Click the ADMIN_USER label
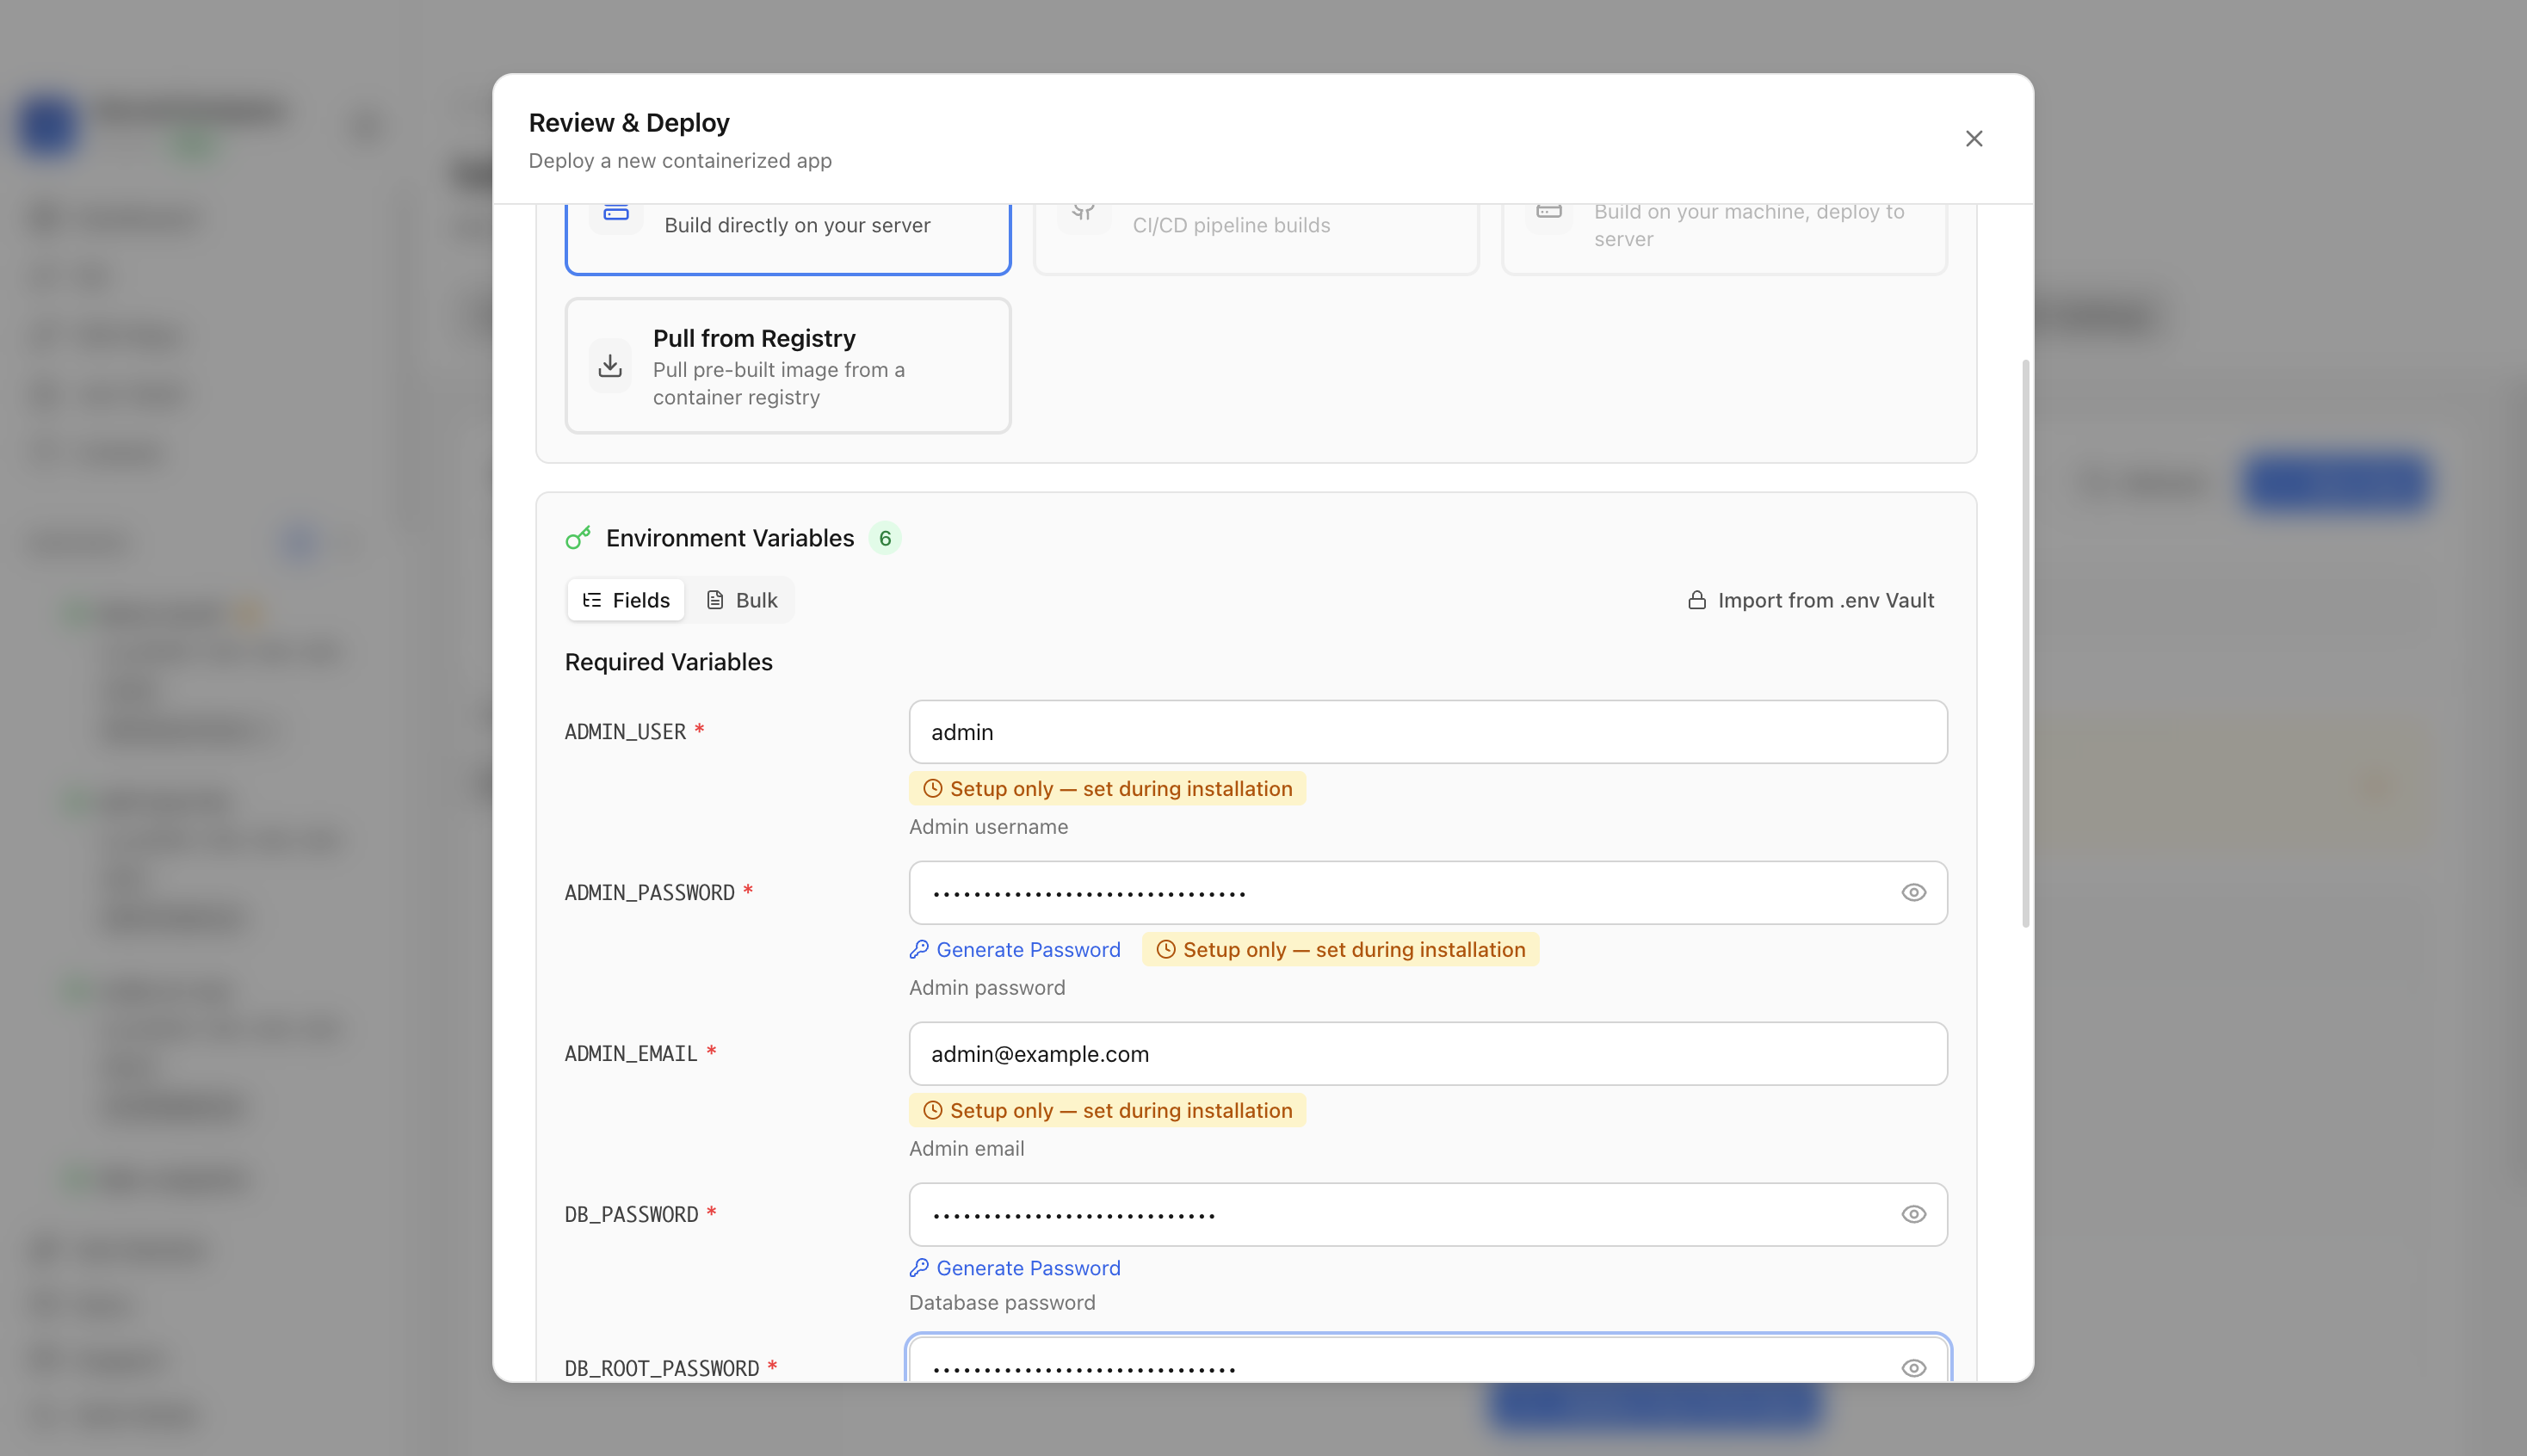2527x1456 pixels. (x=625, y=732)
